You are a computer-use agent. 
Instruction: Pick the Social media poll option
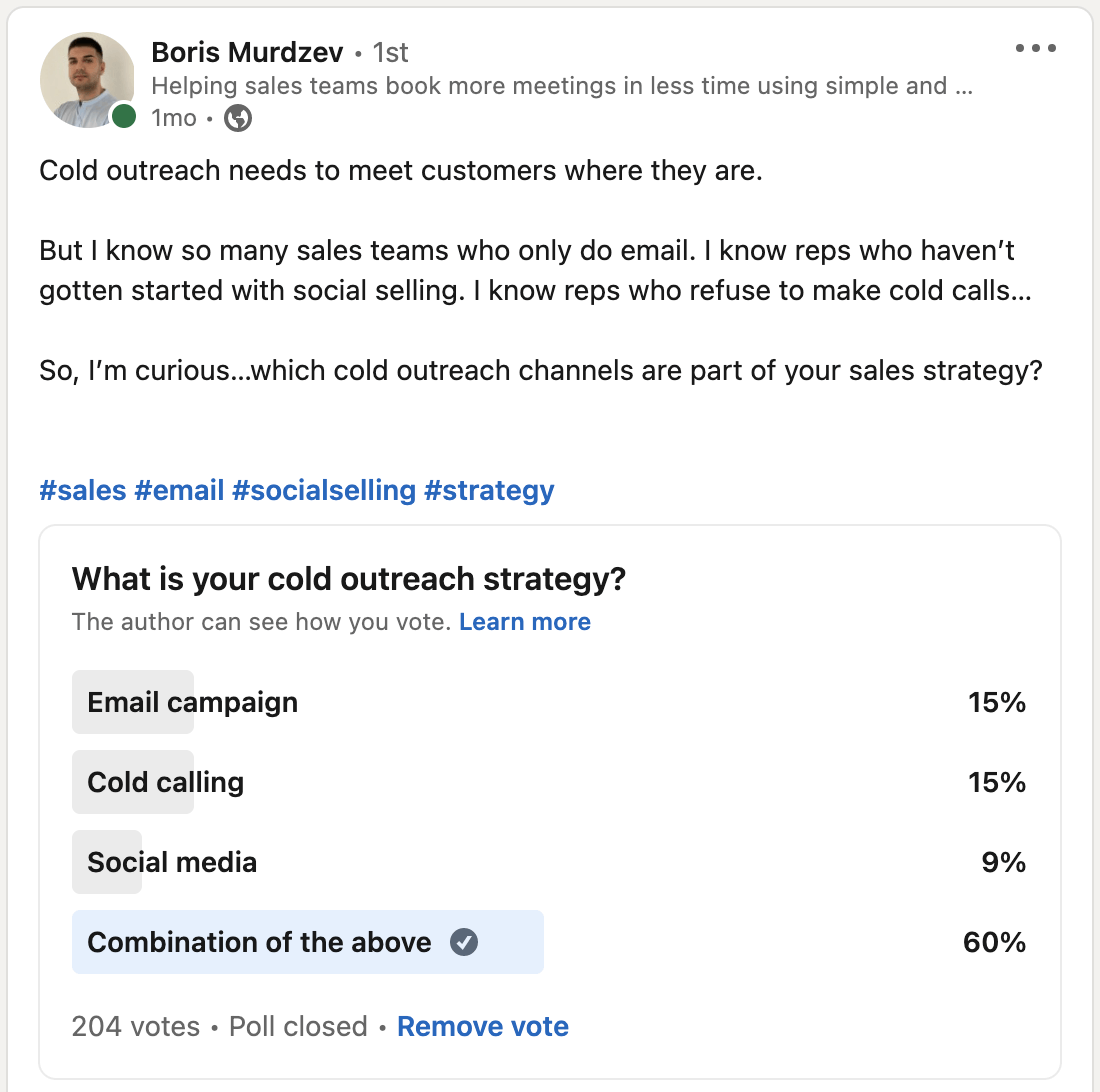click(172, 862)
